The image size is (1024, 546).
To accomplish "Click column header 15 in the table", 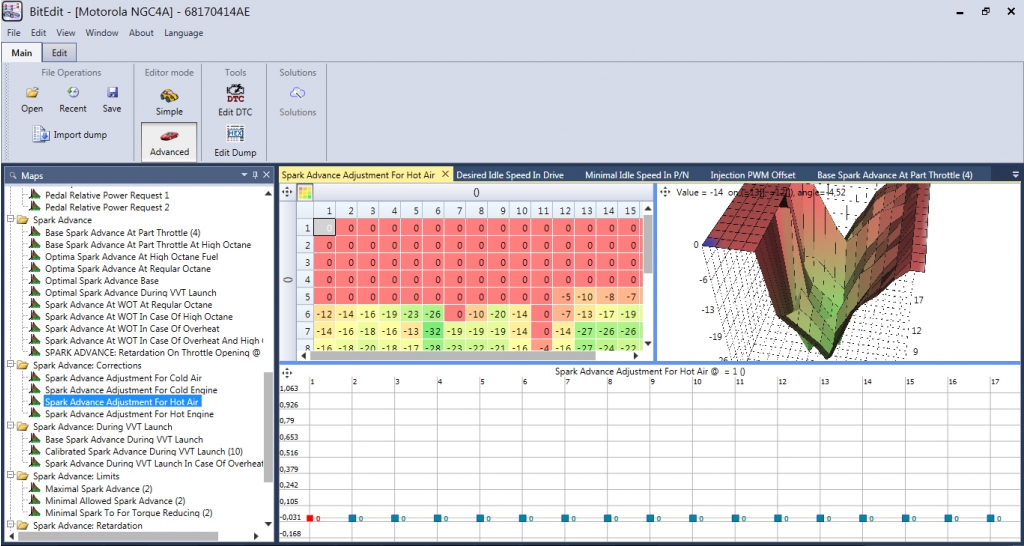I will coord(630,210).
